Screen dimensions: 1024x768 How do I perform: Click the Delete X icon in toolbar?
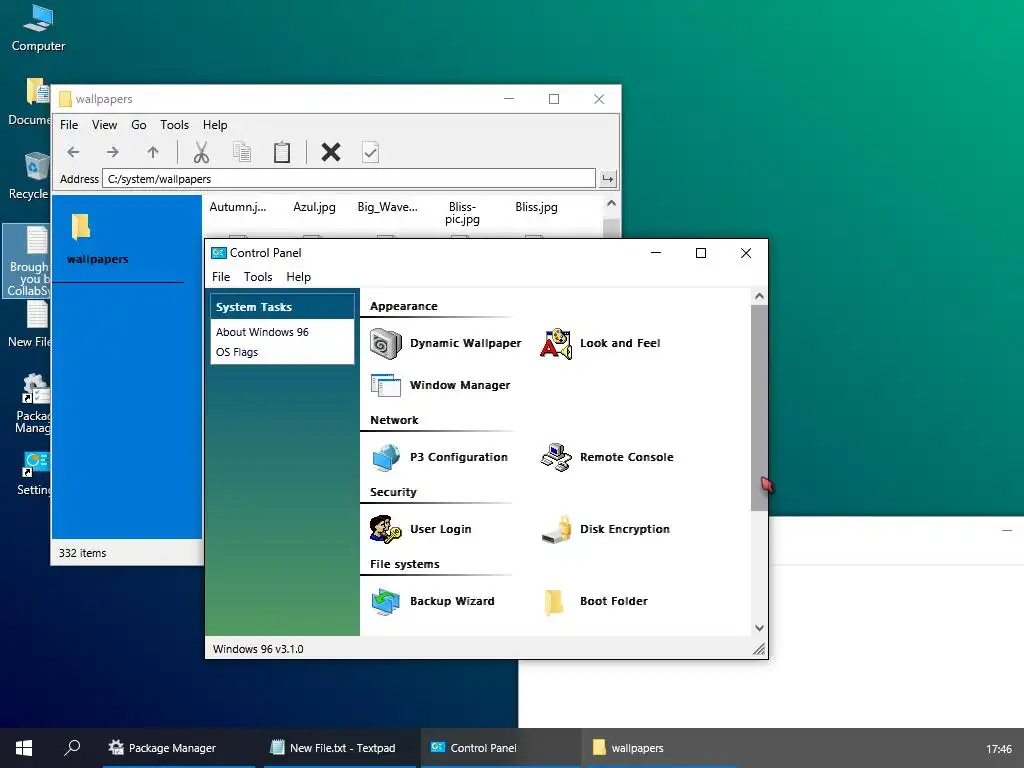(x=331, y=152)
